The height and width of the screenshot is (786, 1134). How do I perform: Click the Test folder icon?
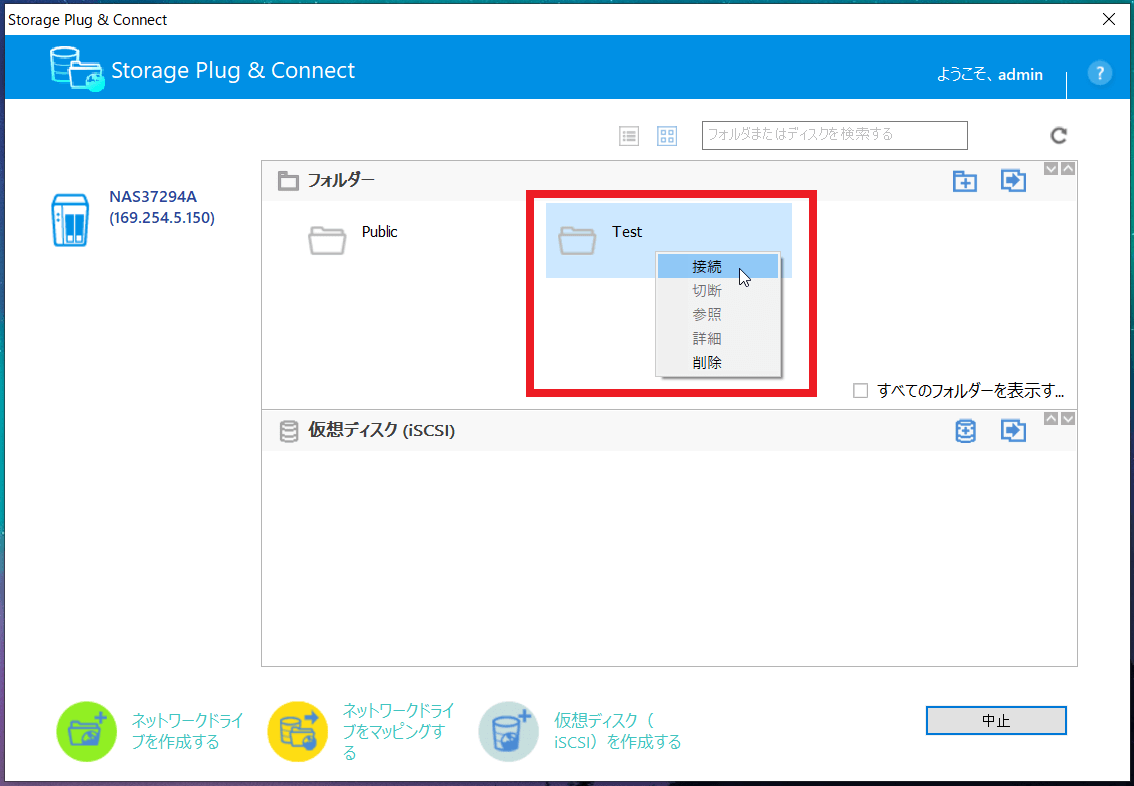(577, 240)
